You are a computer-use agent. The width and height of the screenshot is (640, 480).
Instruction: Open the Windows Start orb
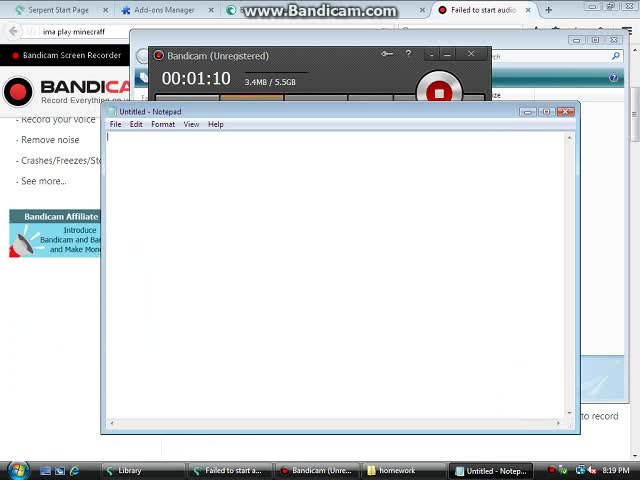point(18,470)
